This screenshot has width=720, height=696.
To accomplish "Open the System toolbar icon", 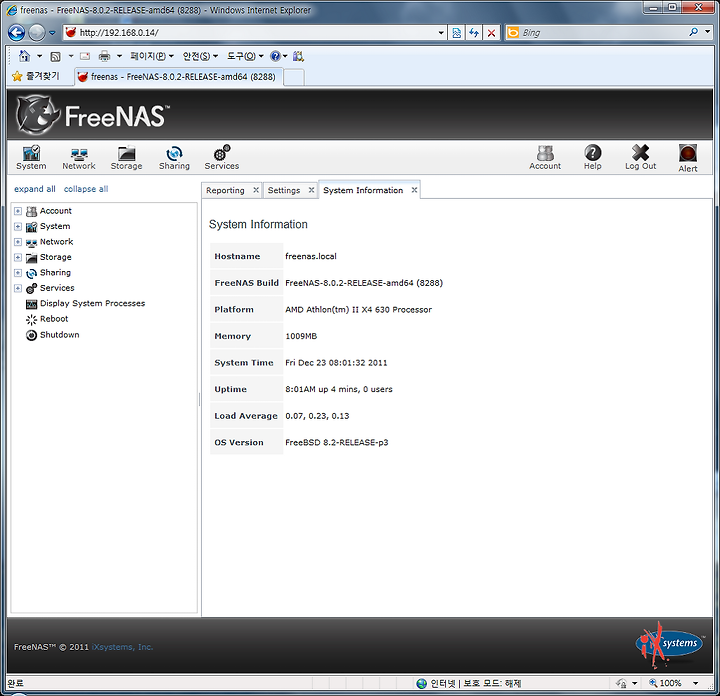I will 31,157.
